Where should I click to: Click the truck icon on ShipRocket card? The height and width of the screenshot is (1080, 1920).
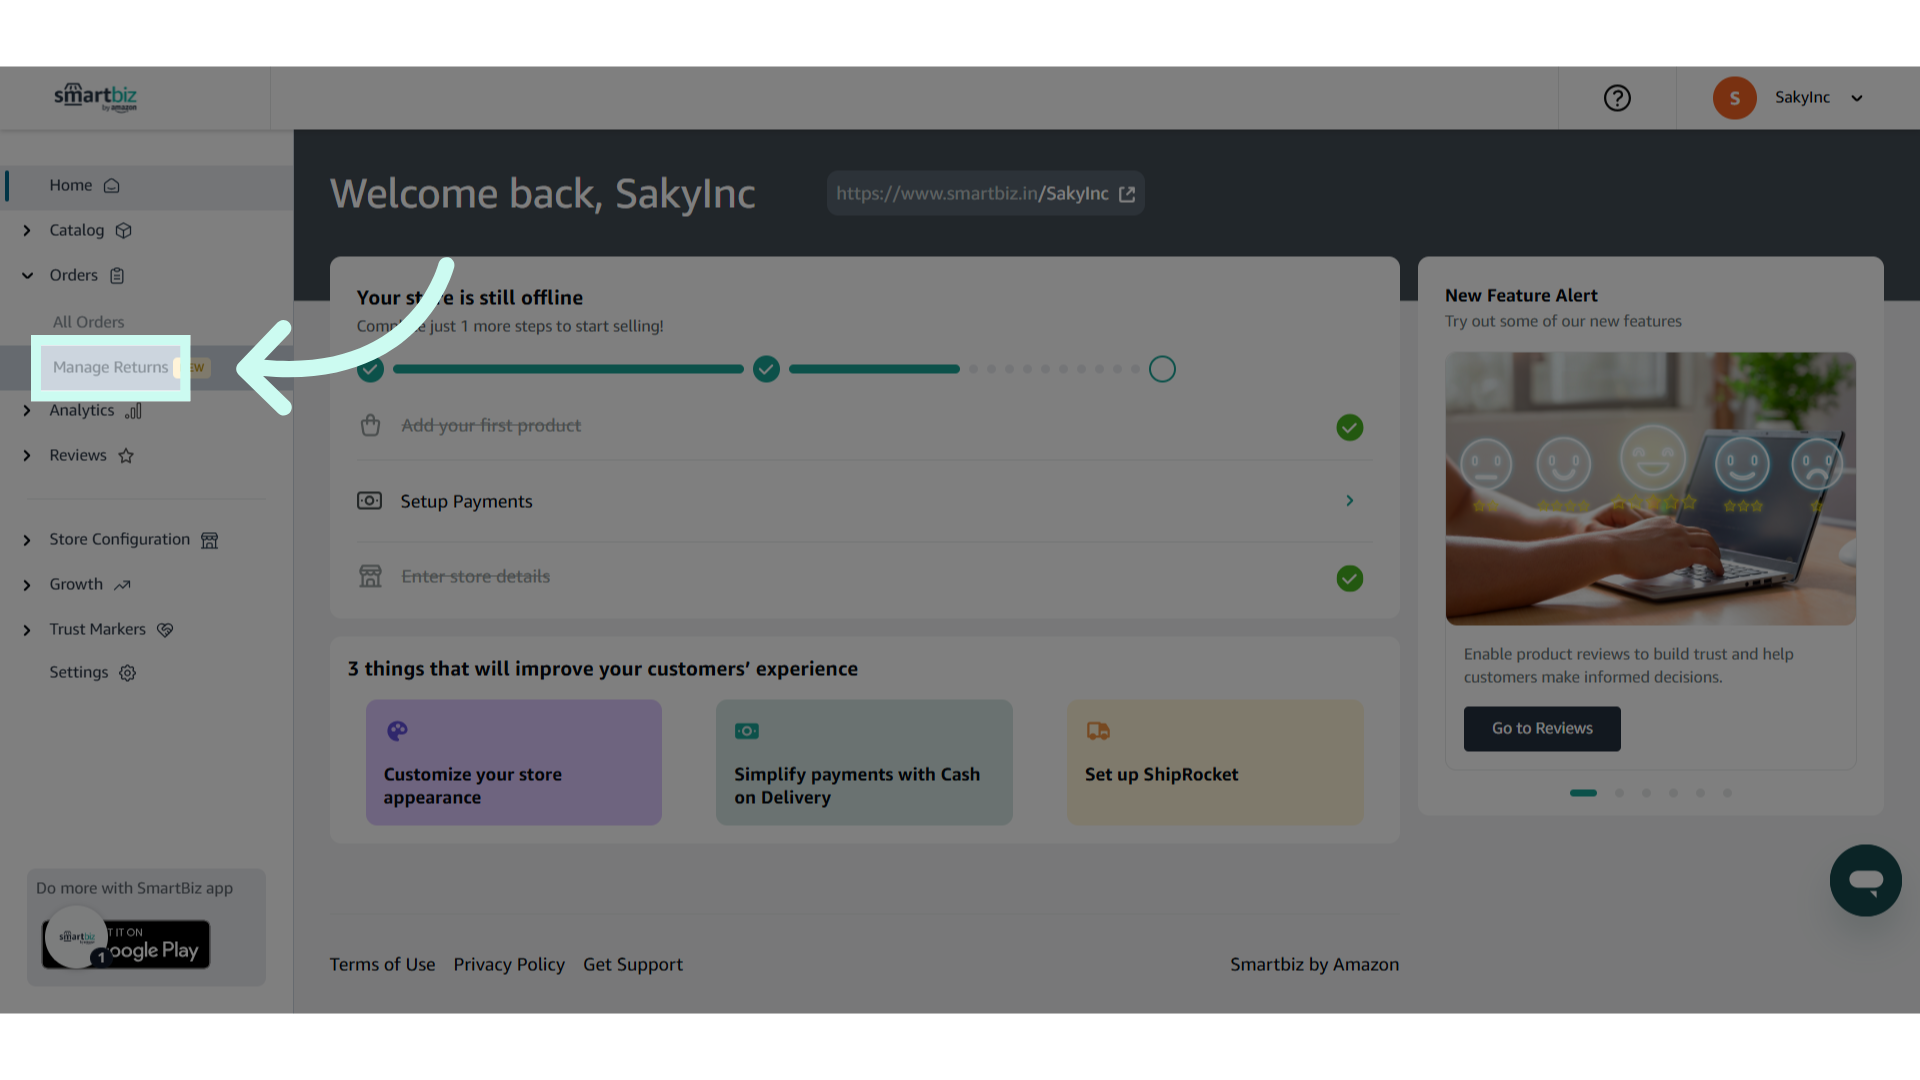coord(1098,731)
